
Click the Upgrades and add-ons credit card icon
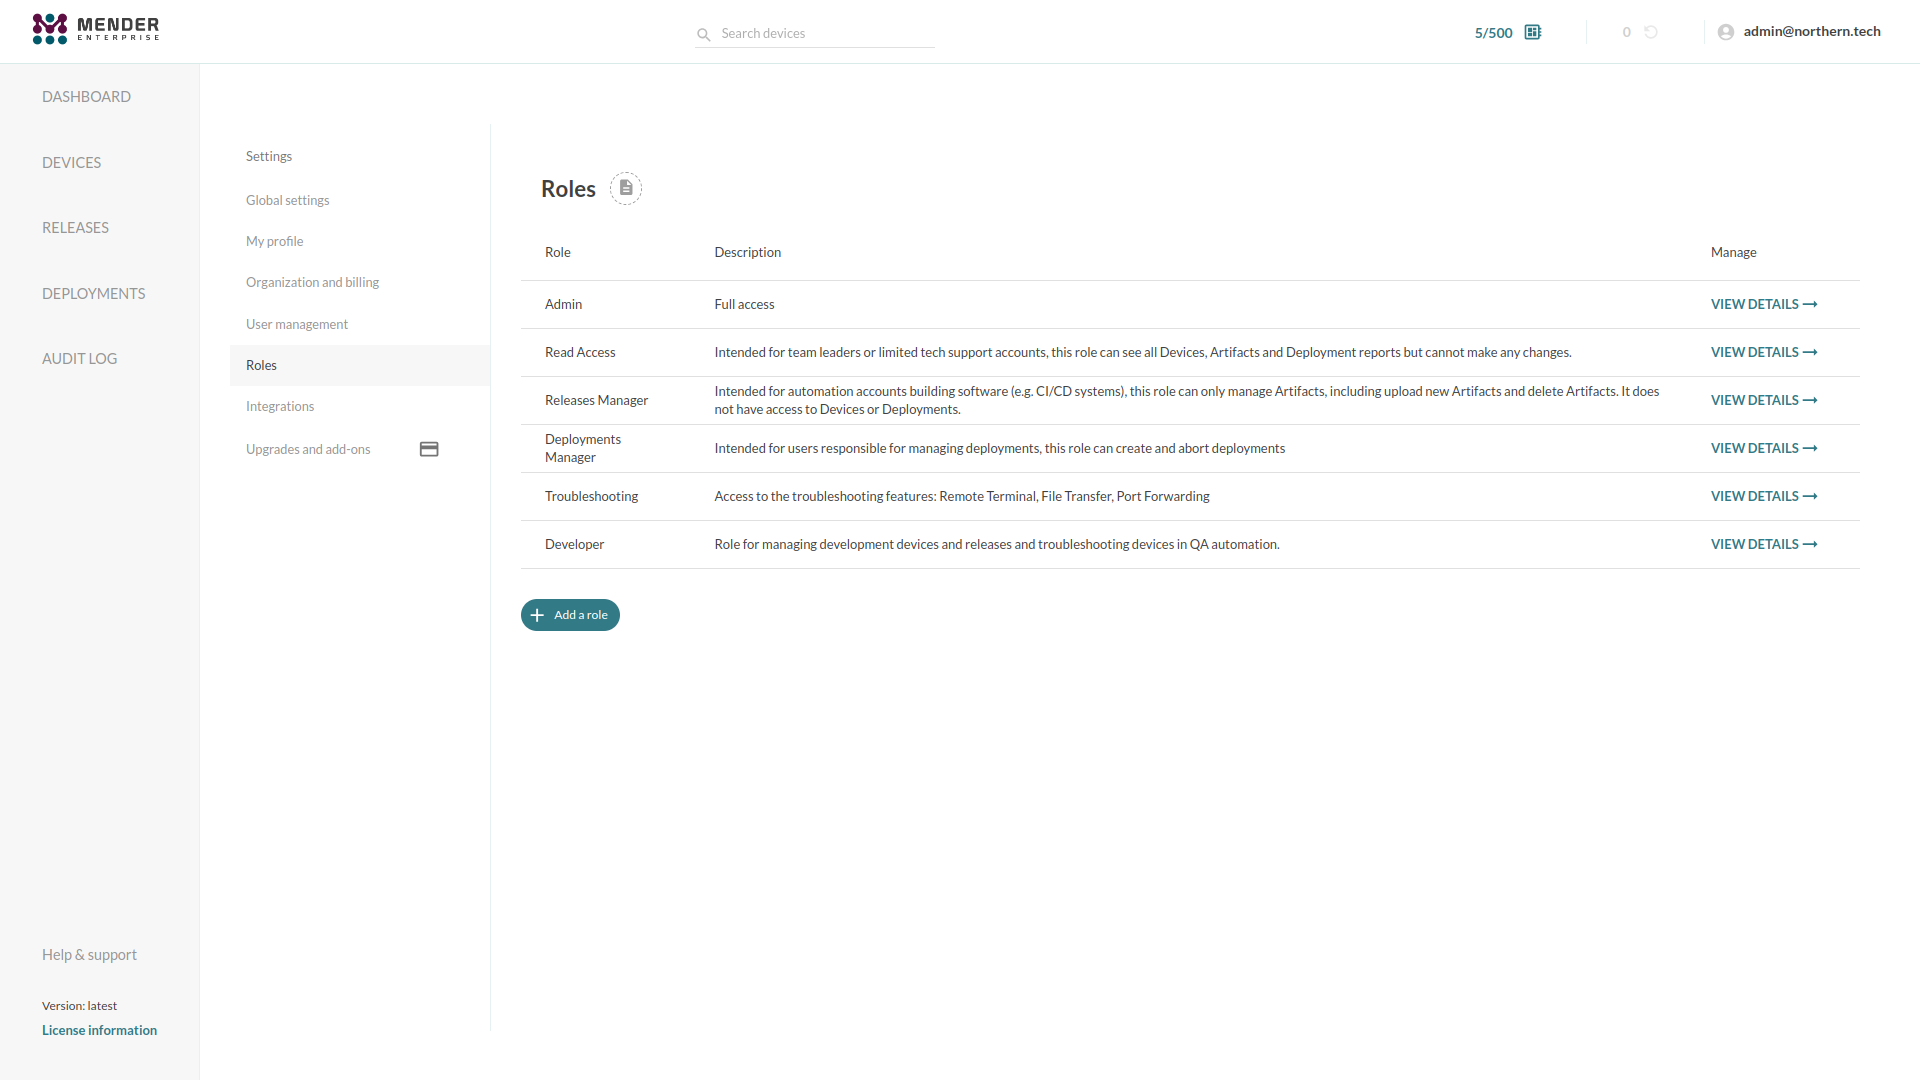(x=430, y=448)
